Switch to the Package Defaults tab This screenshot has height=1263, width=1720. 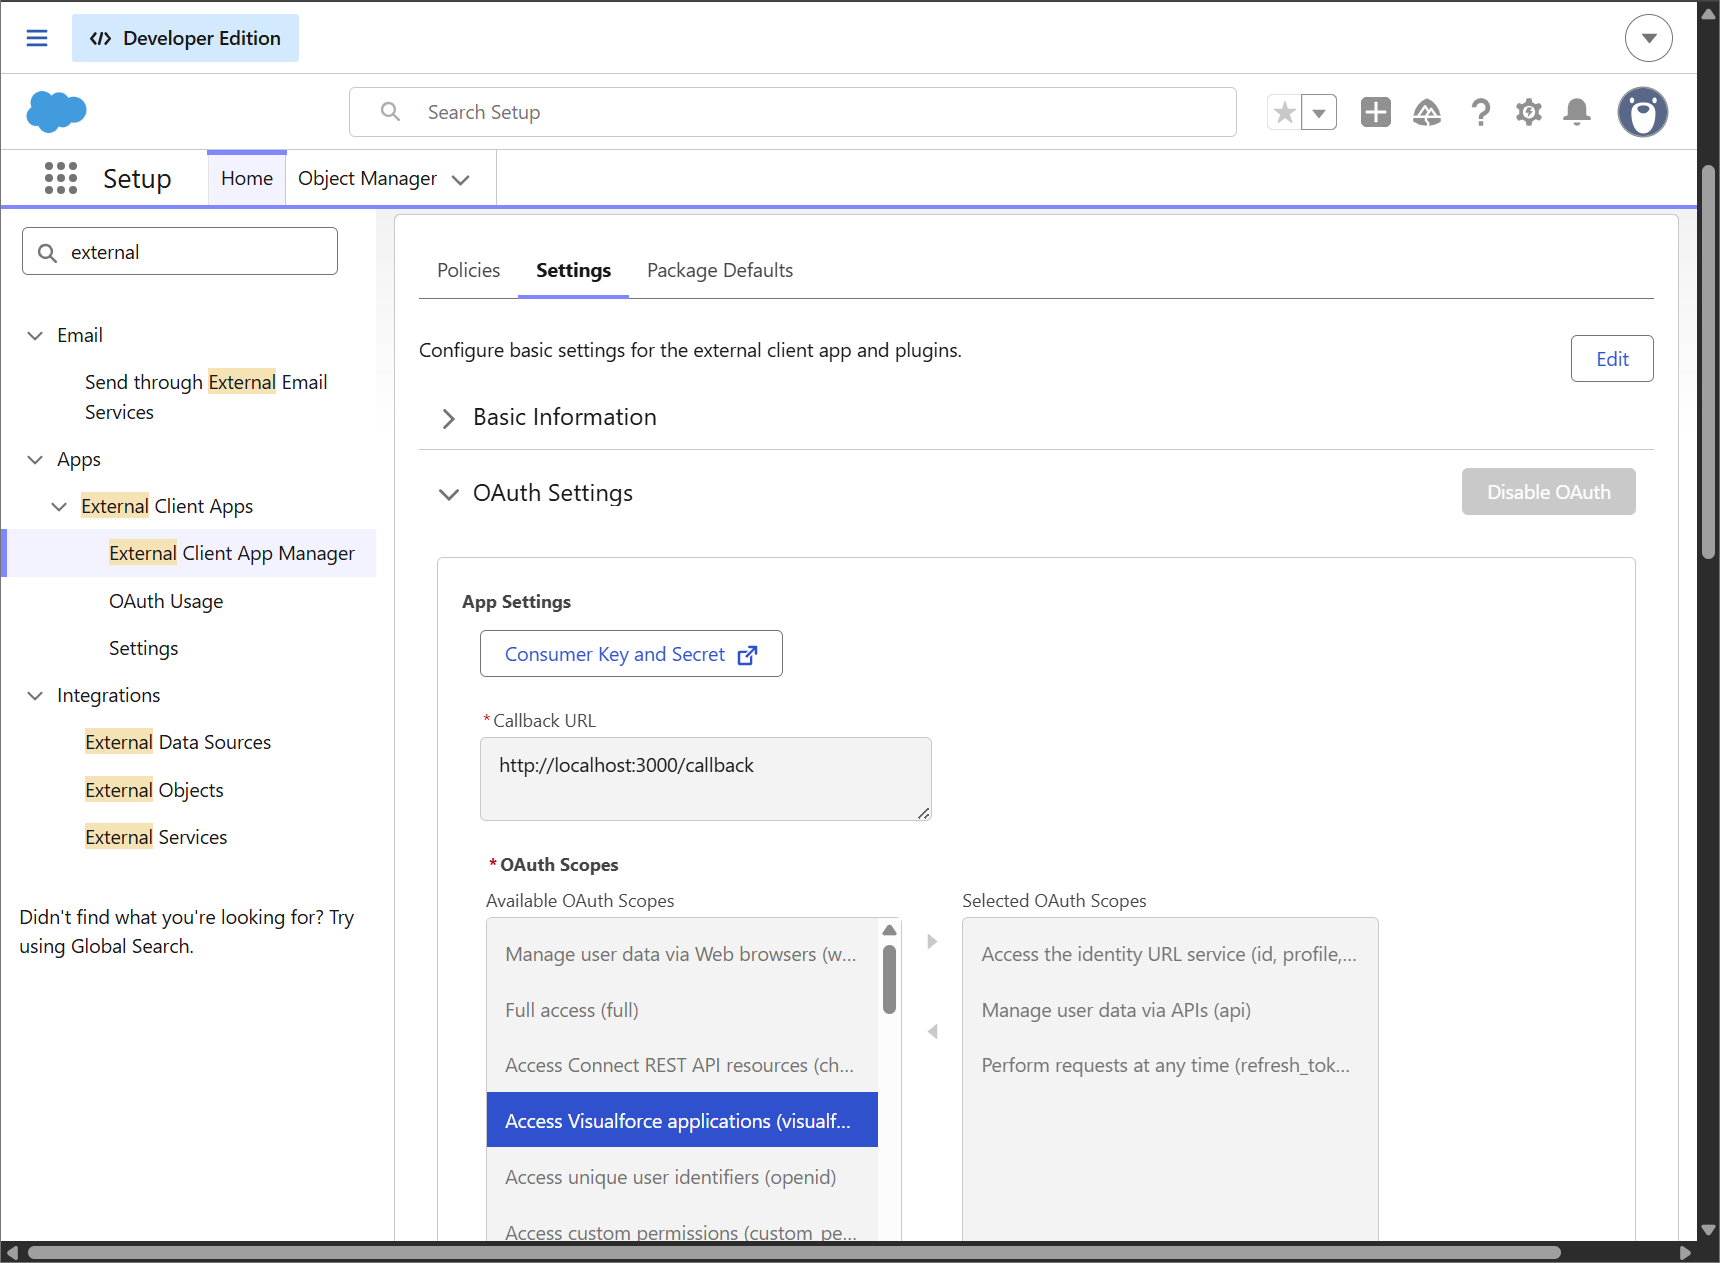coord(720,270)
